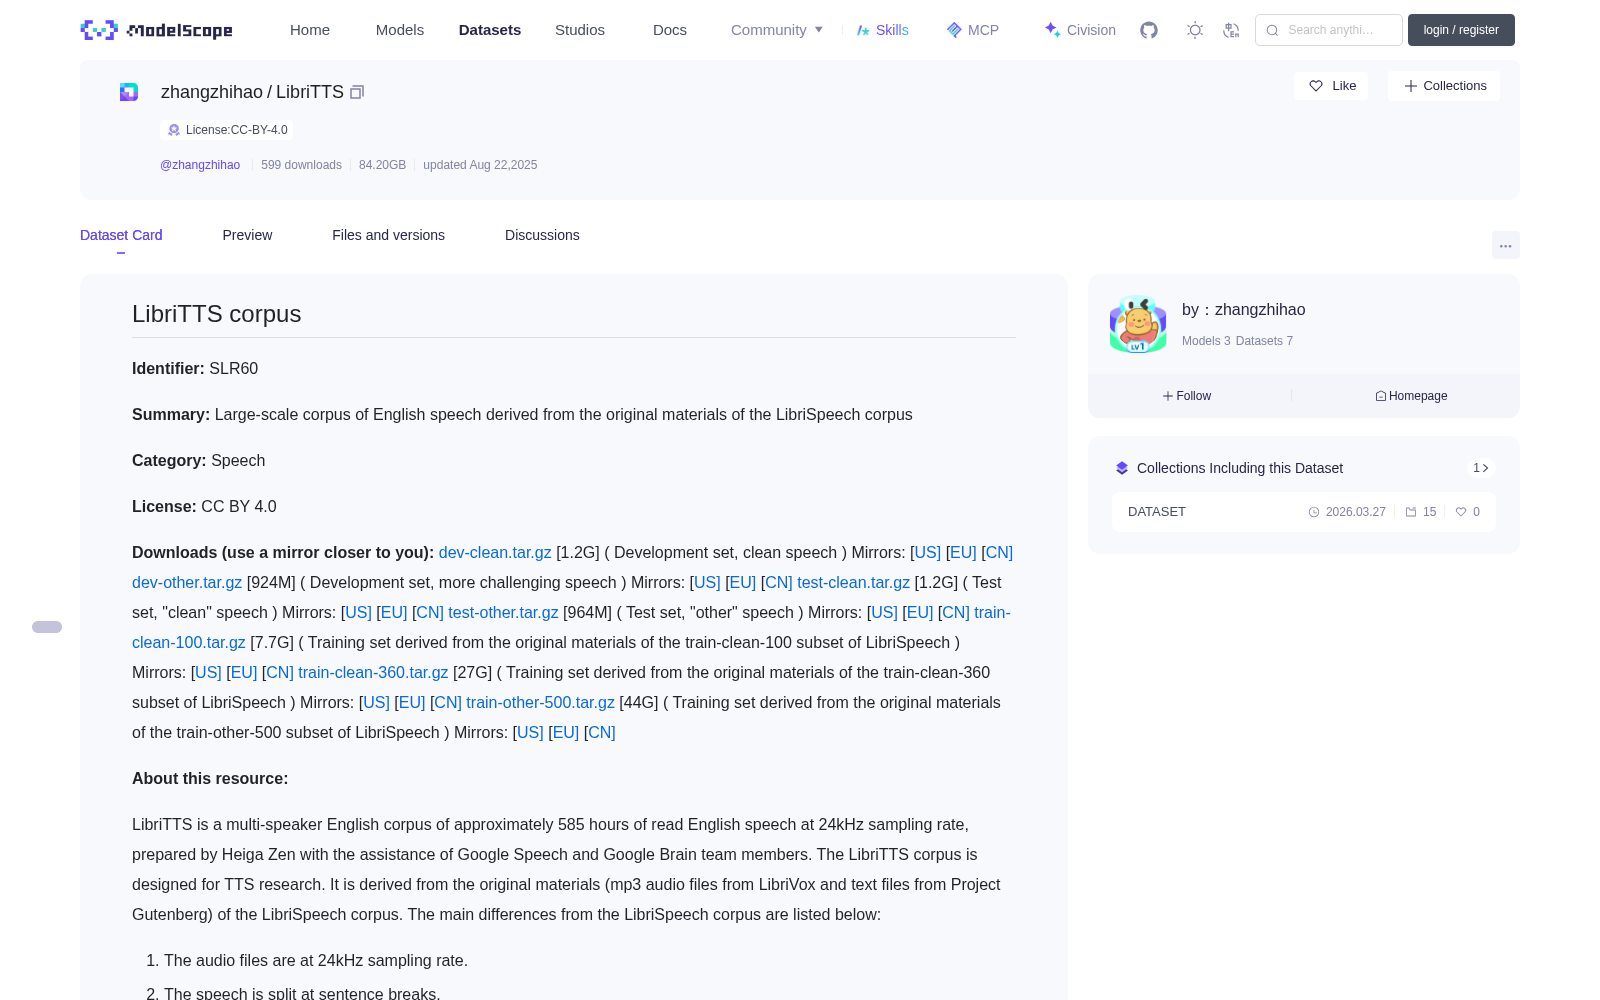Click the folder count 15 in DATASET row
Screen dimensions: 1600x1000
pos(1421,512)
